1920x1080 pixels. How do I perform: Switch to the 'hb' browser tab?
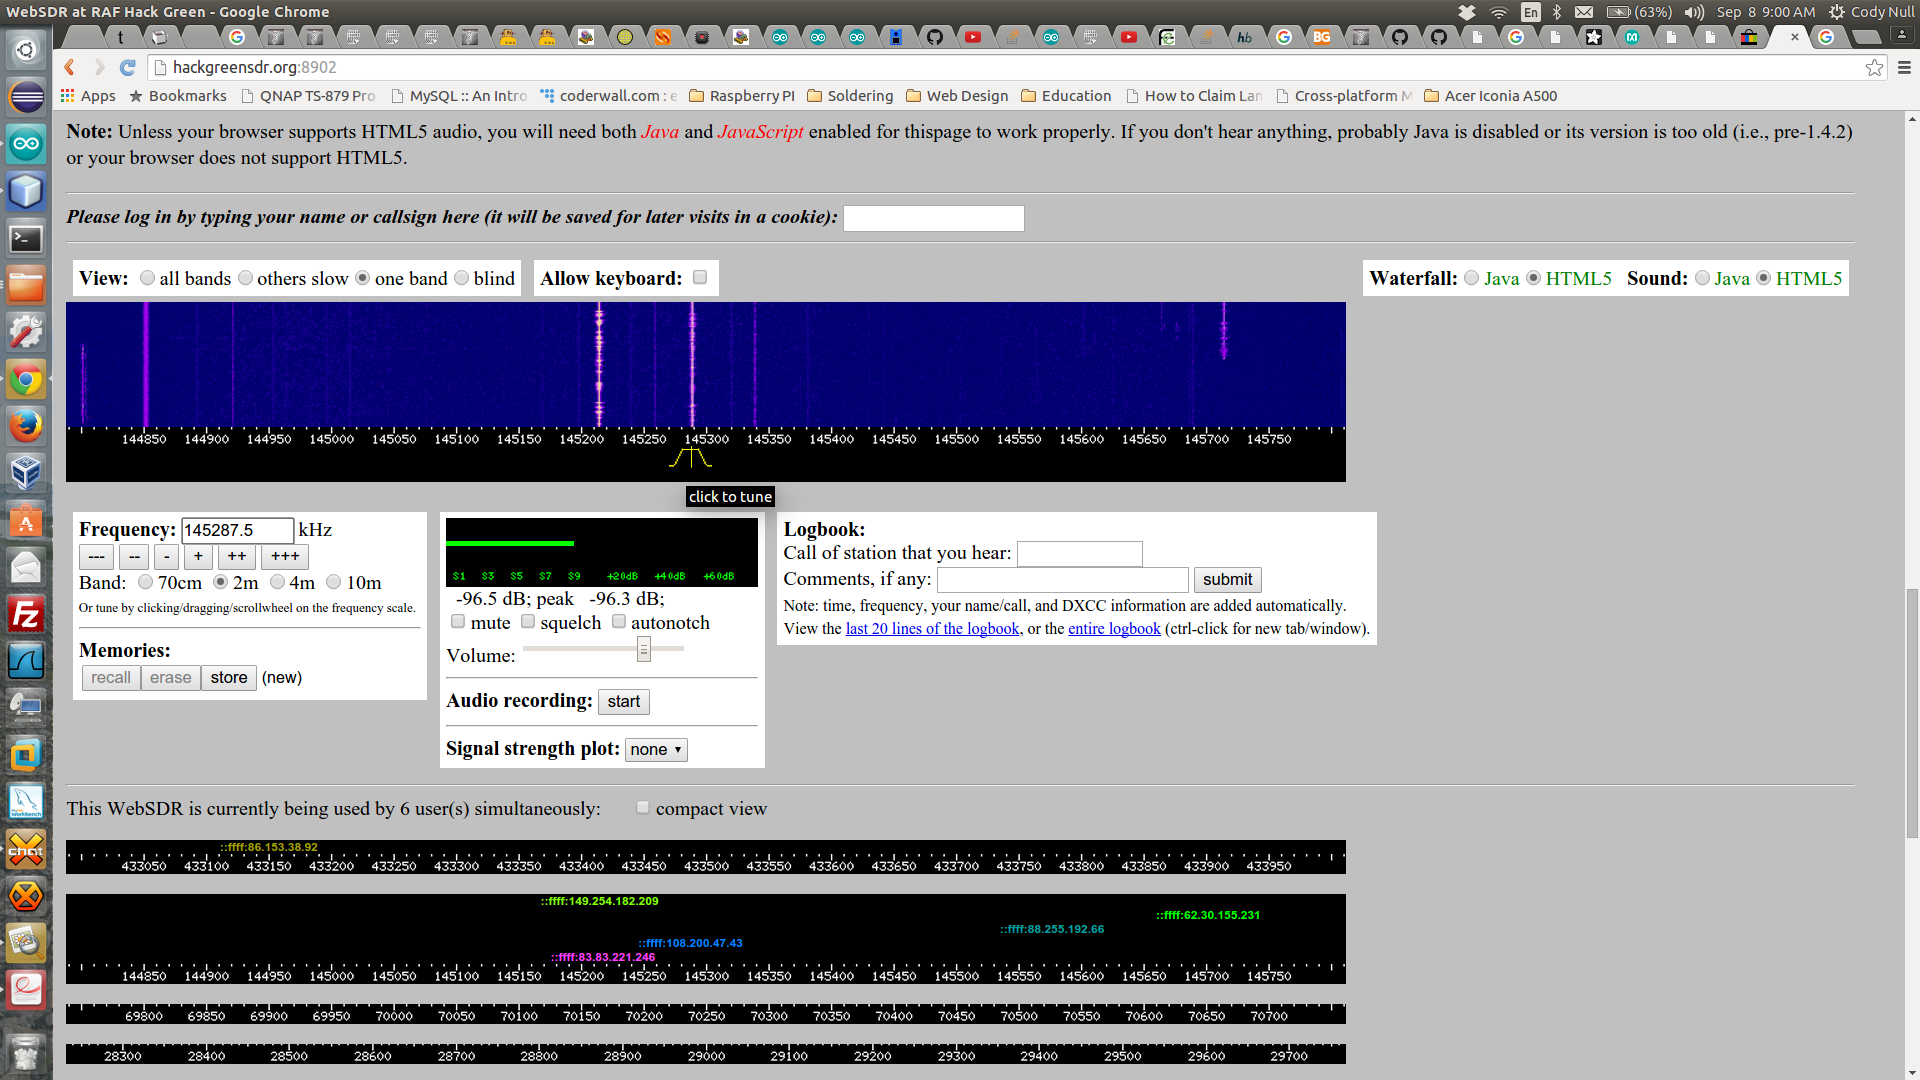pos(1245,37)
